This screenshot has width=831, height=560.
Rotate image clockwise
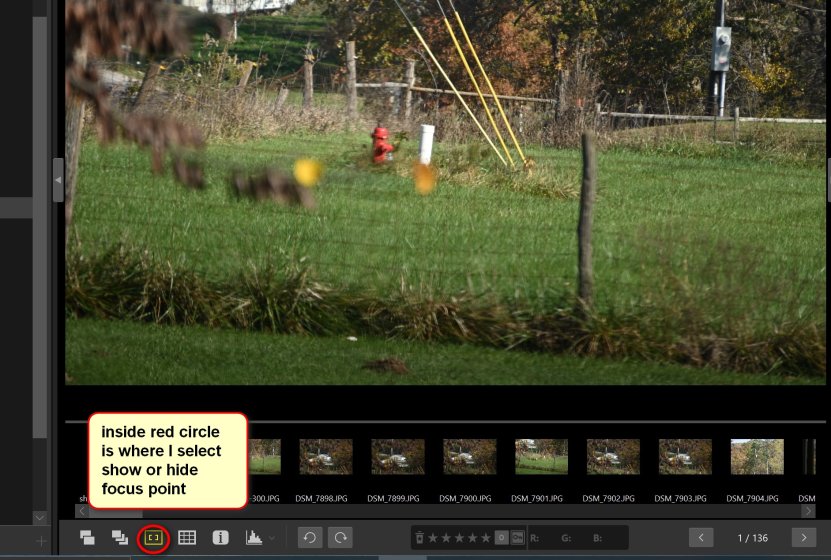pyautogui.click(x=340, y=538)
